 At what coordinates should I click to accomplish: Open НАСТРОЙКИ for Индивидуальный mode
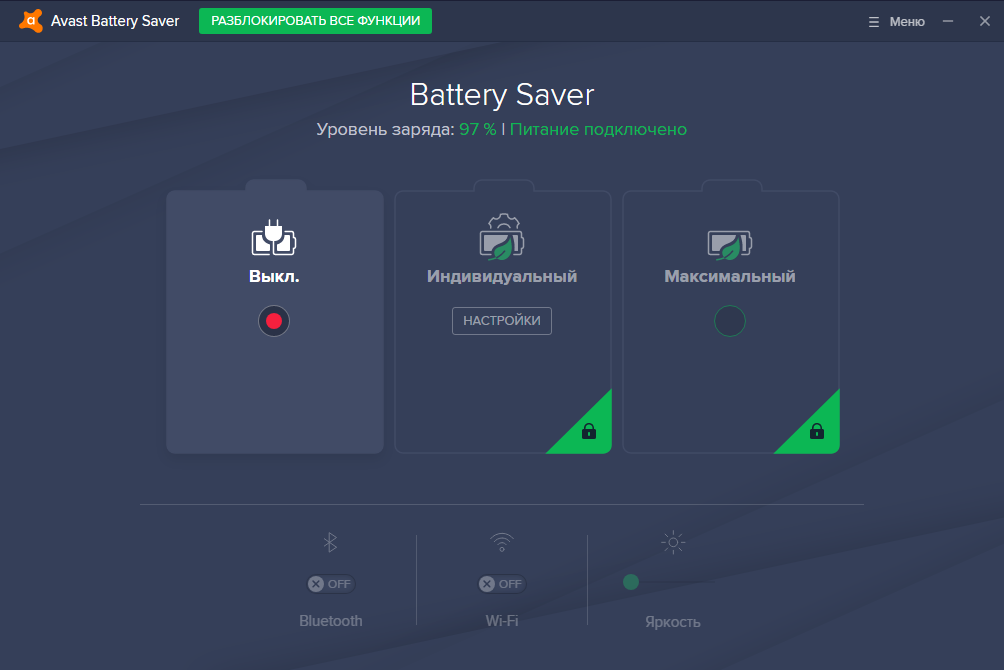pyautogui.click(x=502, y=321)
